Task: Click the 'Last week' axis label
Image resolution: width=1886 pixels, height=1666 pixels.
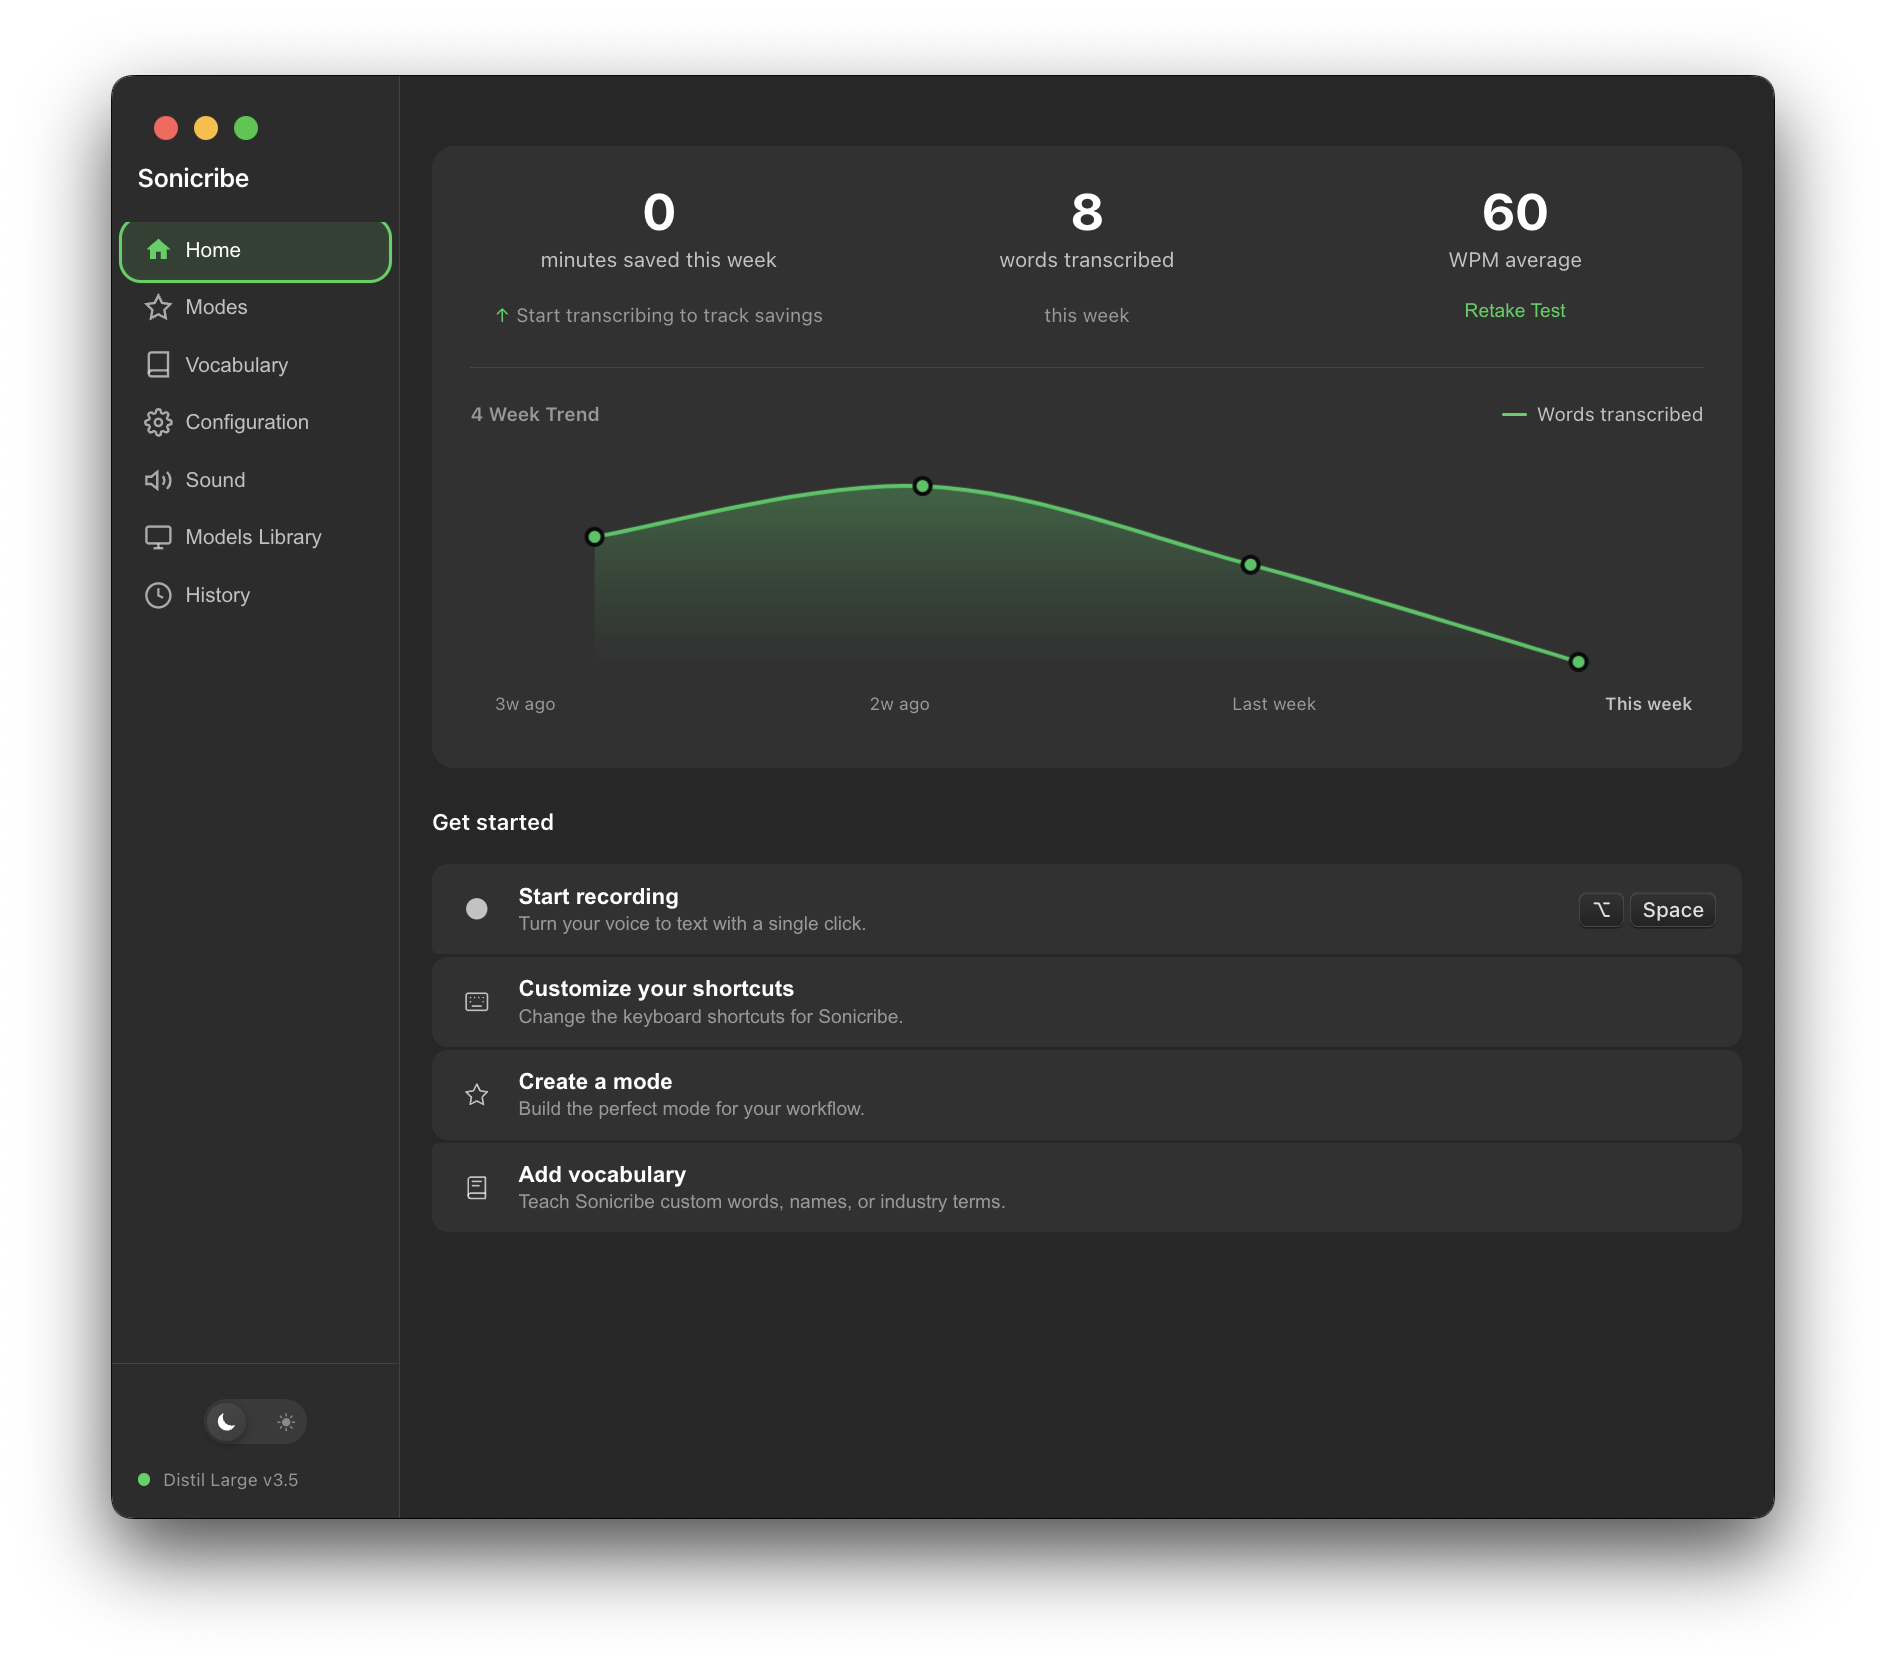Action: pos(1273,704)
